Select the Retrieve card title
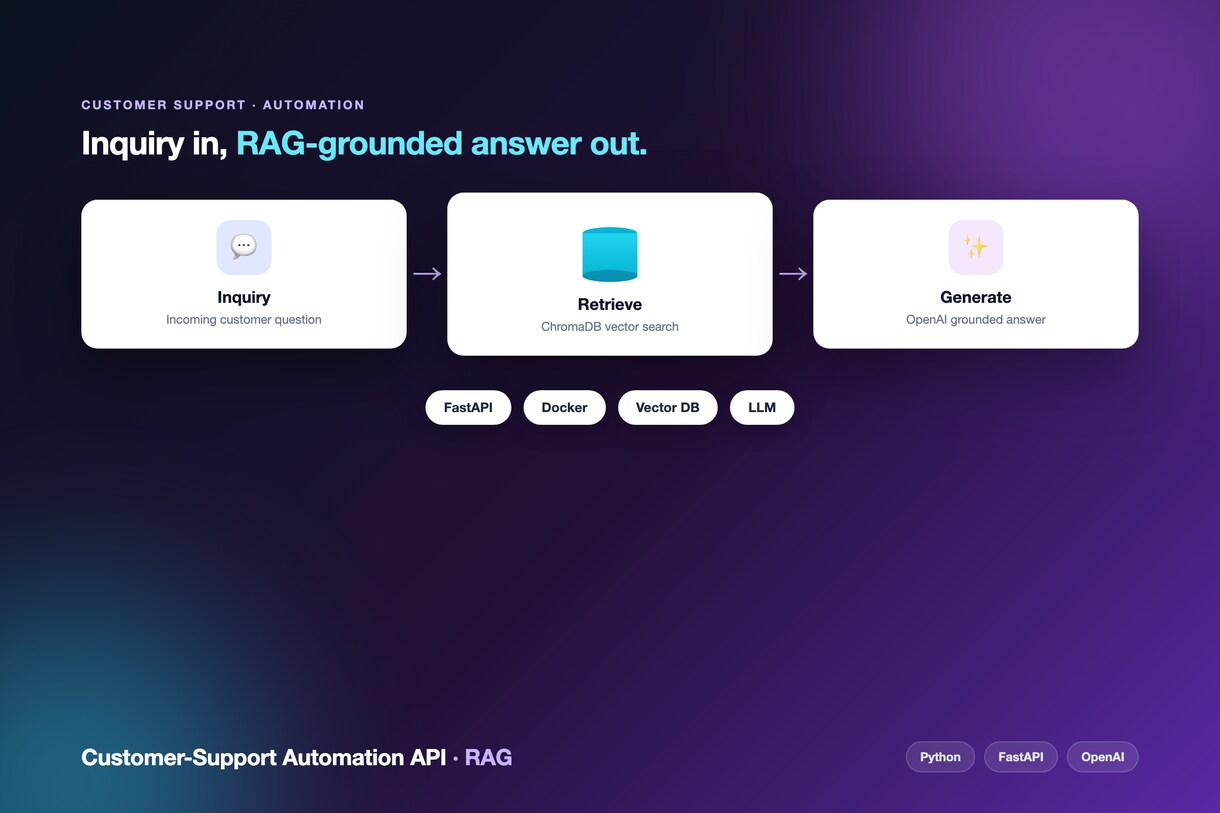 610,304
